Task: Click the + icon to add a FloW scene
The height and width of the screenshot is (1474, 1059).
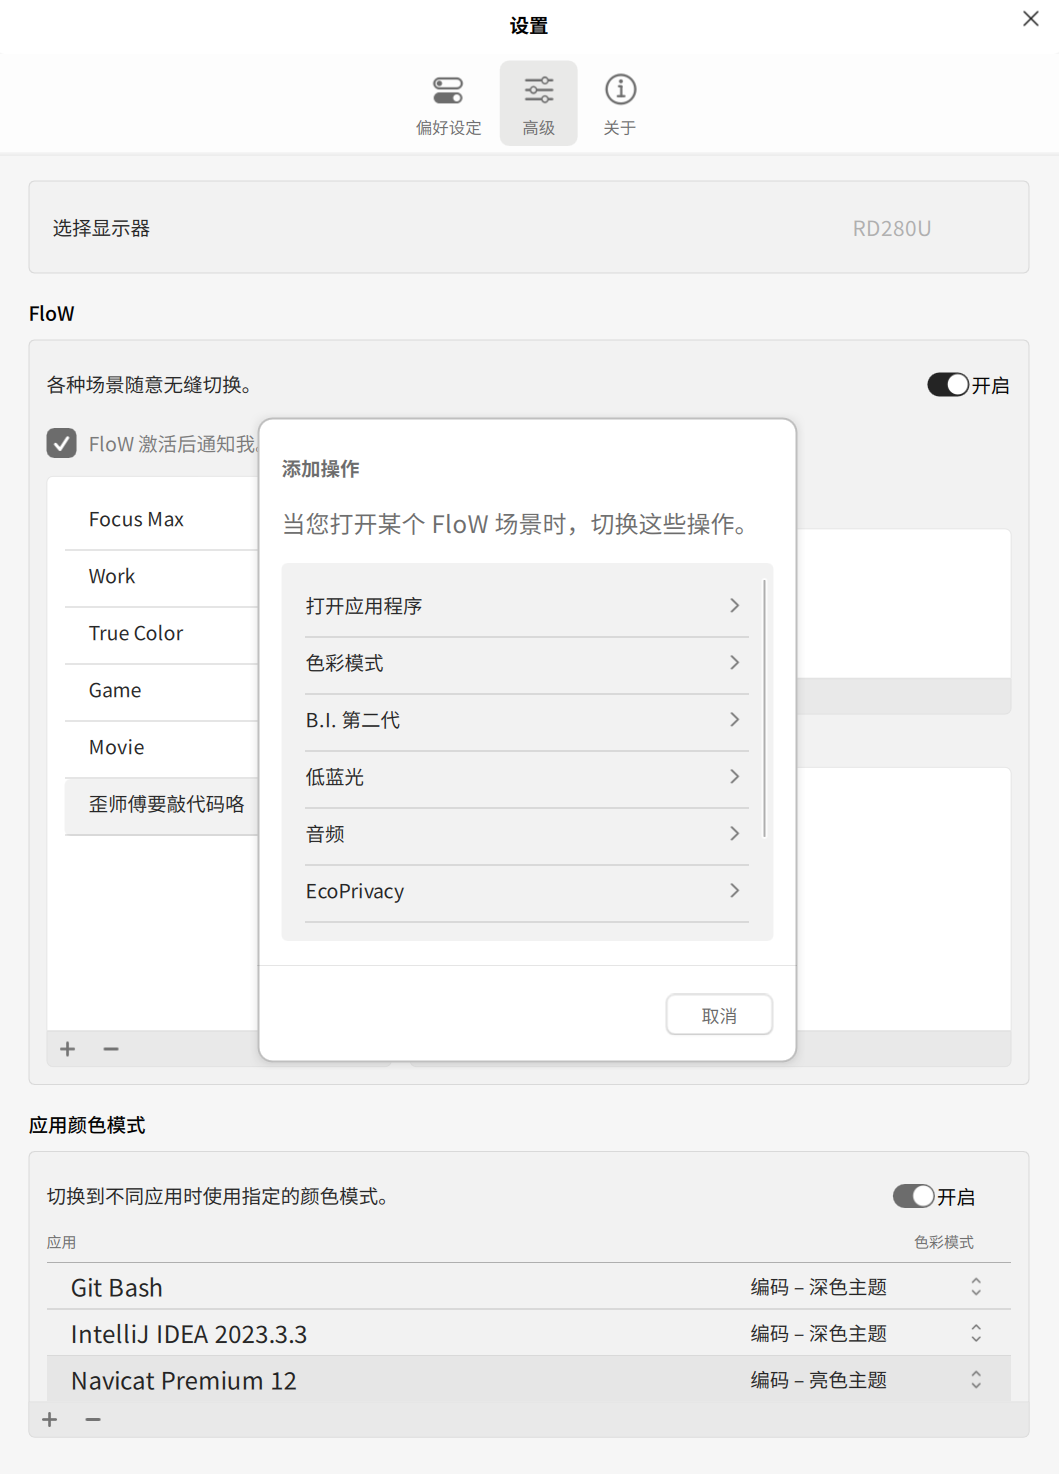Action: coord(66,1048)
